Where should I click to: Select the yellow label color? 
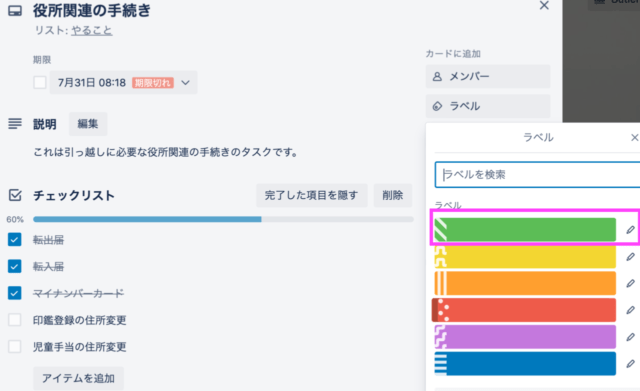coord(525,257)
